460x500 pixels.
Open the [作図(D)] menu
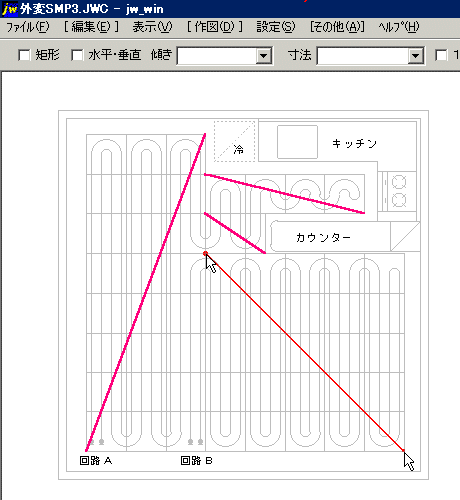pyautogui.click(x=215, y=27)
